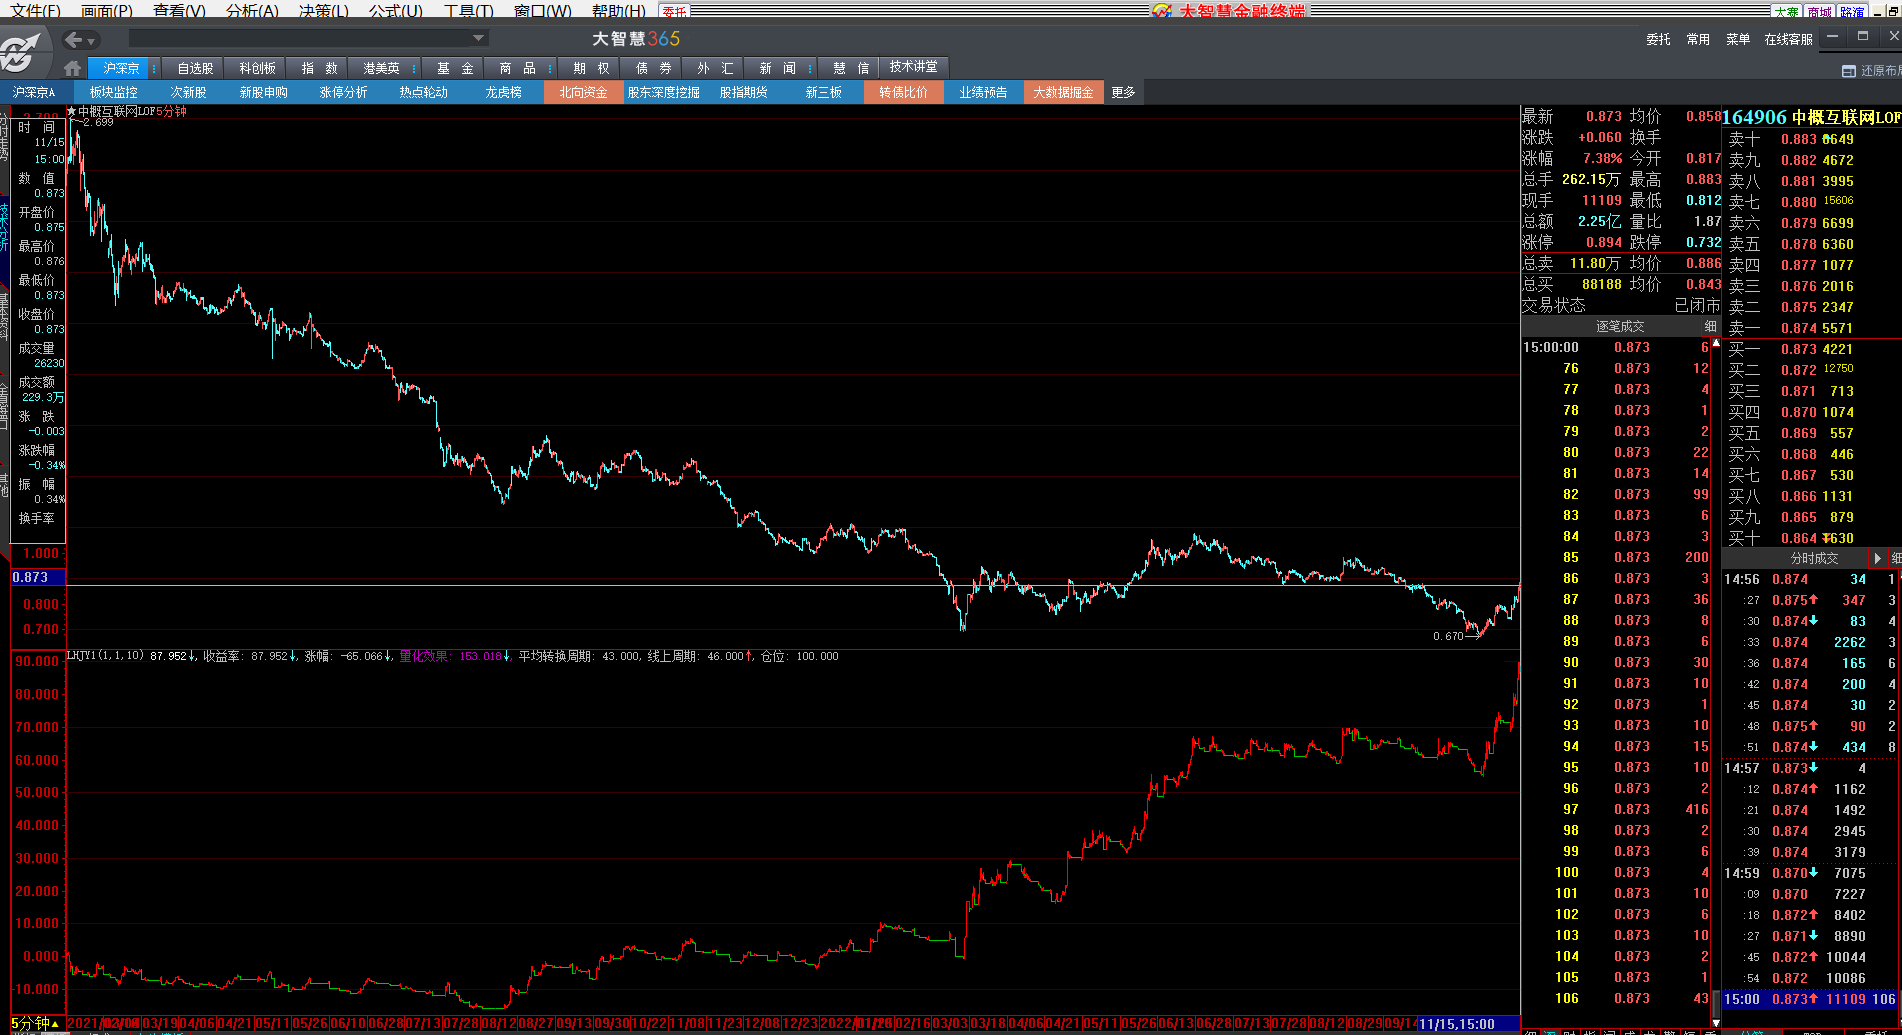Open the 分析(A) menu
The width and height of the screenshot is (1902, 1035).
point(252,11)
